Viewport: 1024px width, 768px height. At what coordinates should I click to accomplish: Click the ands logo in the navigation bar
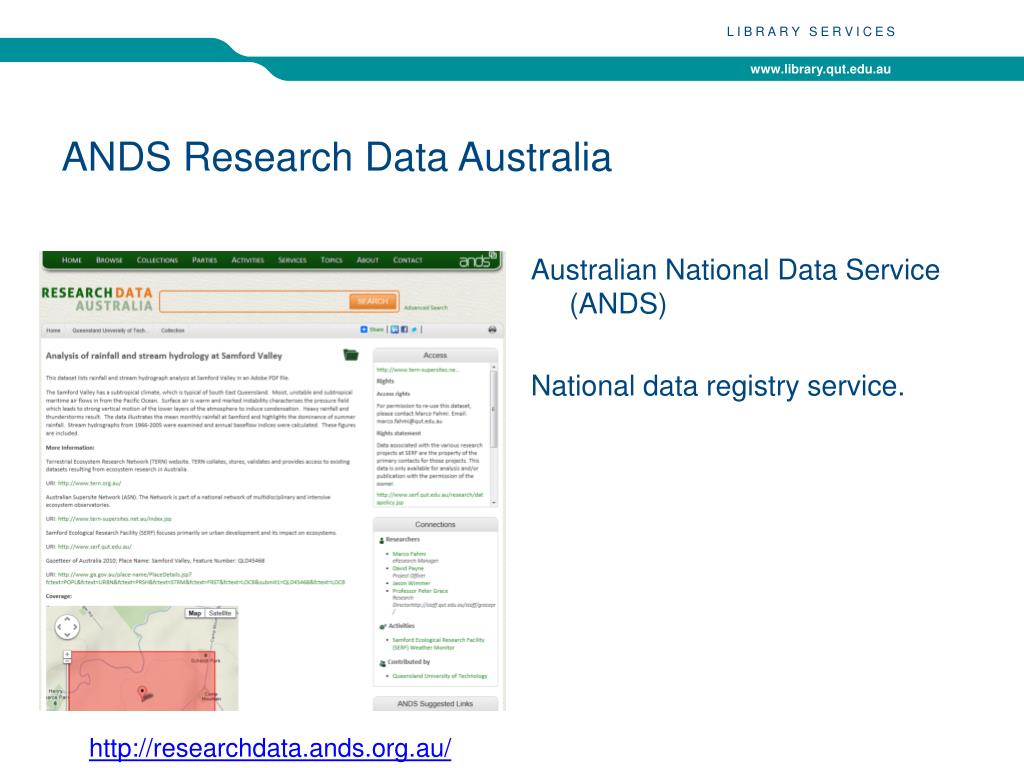point(477,261)
